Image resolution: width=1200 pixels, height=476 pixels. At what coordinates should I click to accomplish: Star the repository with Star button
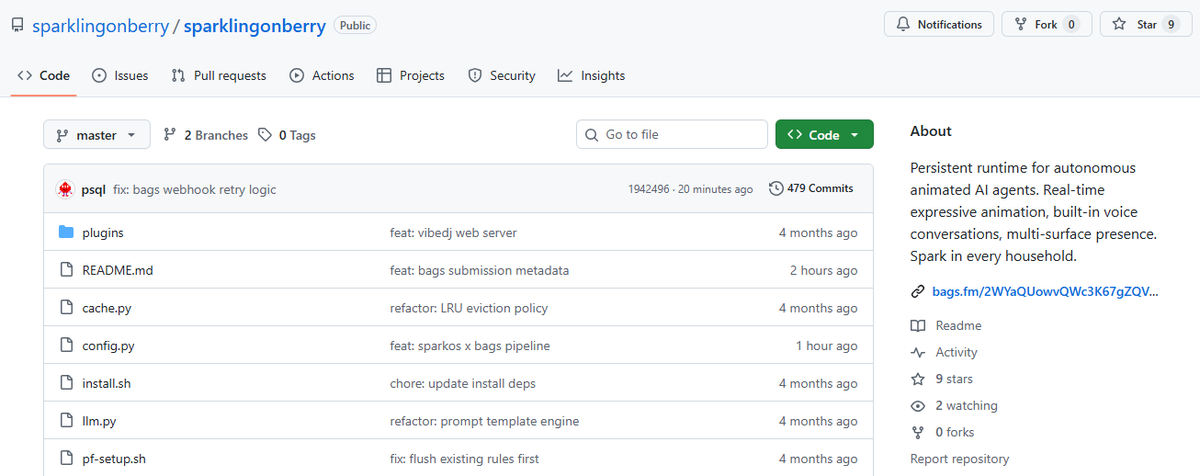(x=1145, y=25)
